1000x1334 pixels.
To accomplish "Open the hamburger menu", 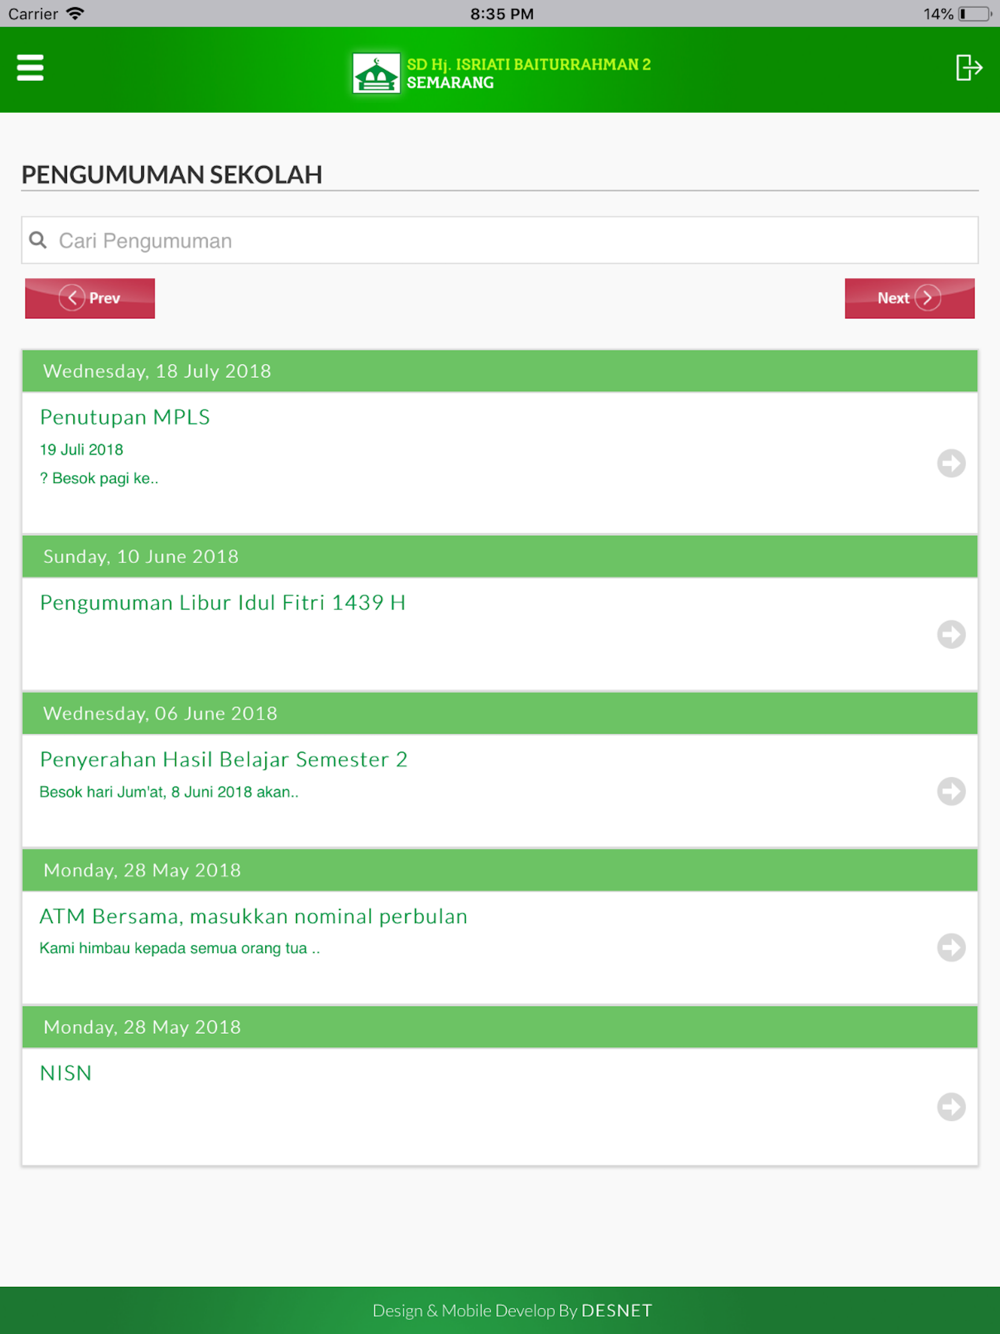I will point(30,68).
